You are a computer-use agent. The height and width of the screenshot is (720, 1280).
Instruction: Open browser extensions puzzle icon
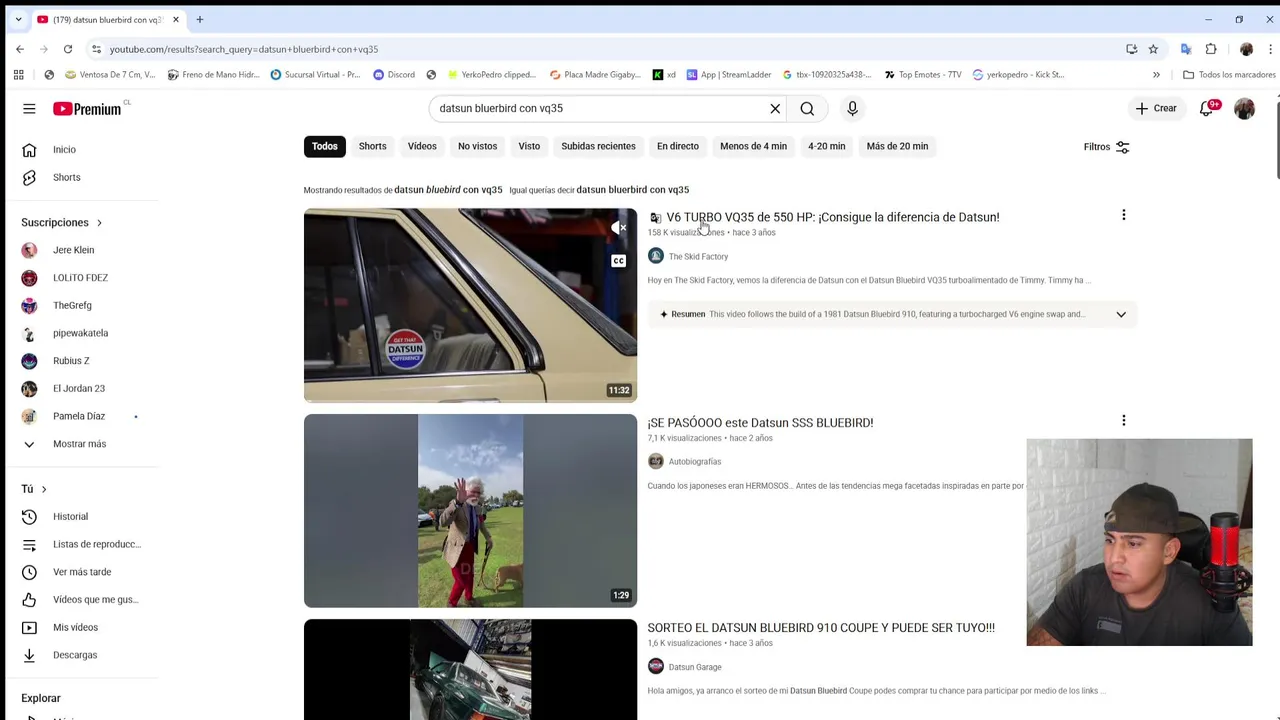click(1211, 49)
